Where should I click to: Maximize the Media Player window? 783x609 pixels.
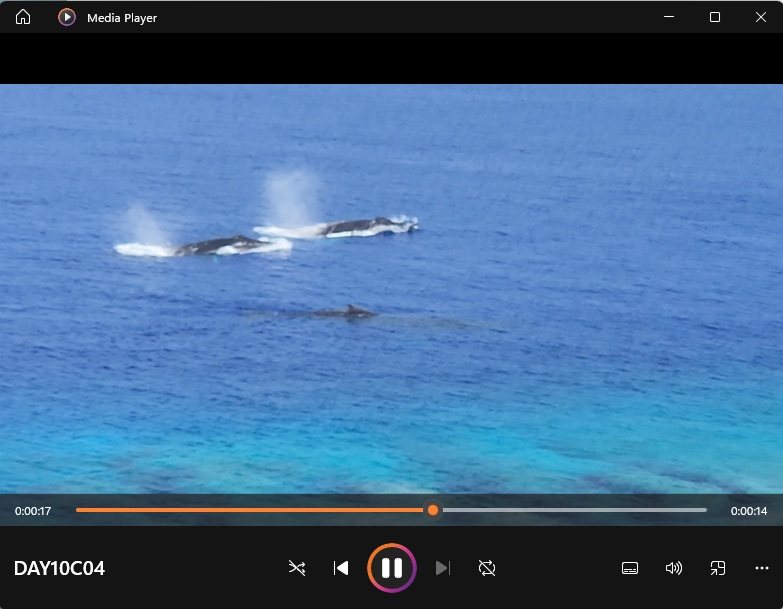pos(715,17)
